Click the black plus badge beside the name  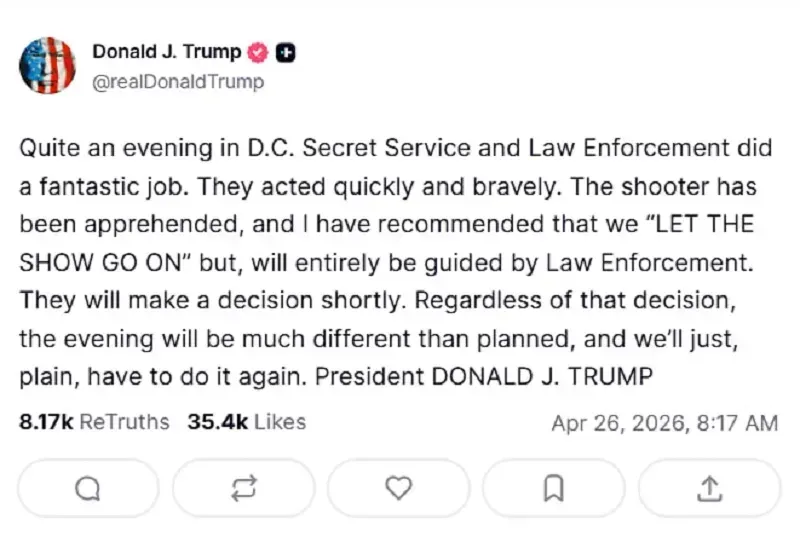(285, 53)
